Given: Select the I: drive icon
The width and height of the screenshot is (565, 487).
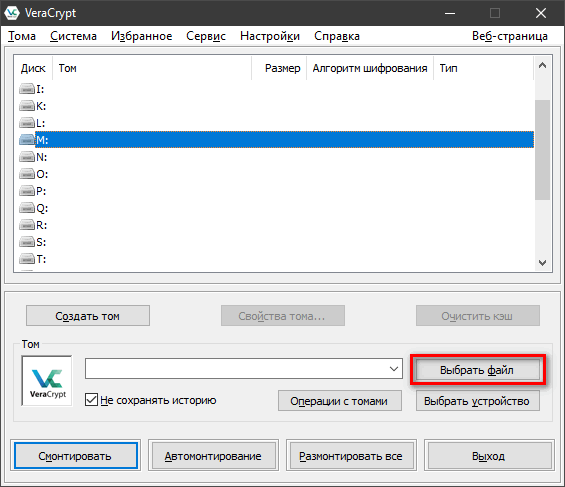Looking at the screenshot, I should [27, 89].
